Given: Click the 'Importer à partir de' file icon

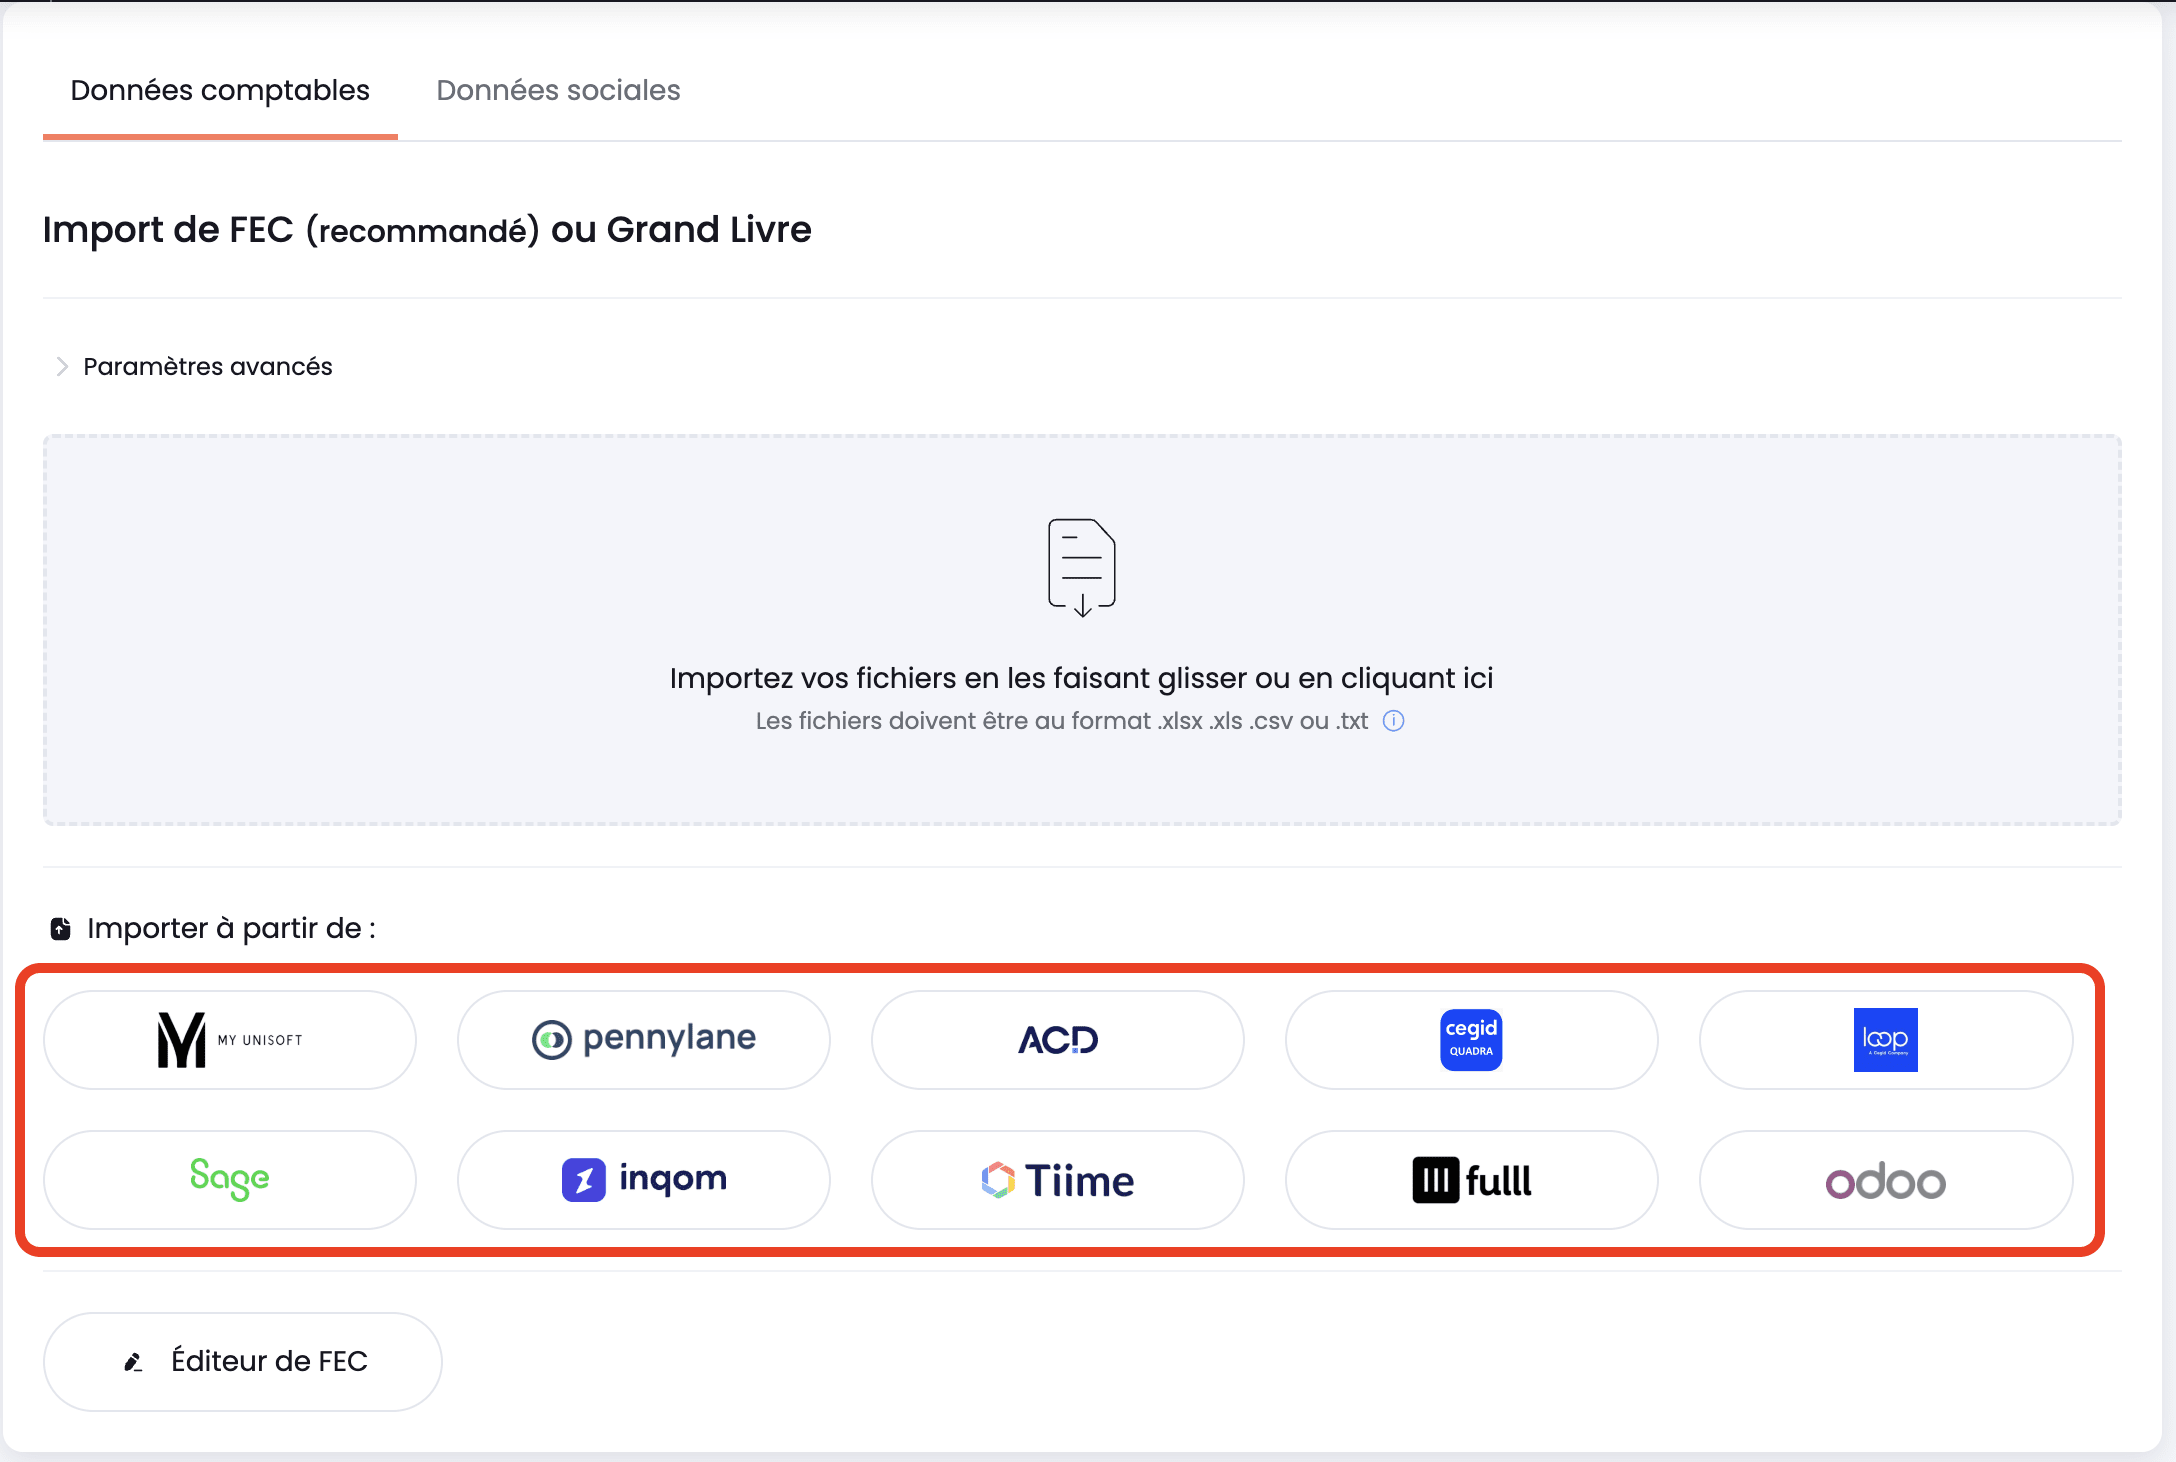Looking at the screenshot, I should point(61,929).
